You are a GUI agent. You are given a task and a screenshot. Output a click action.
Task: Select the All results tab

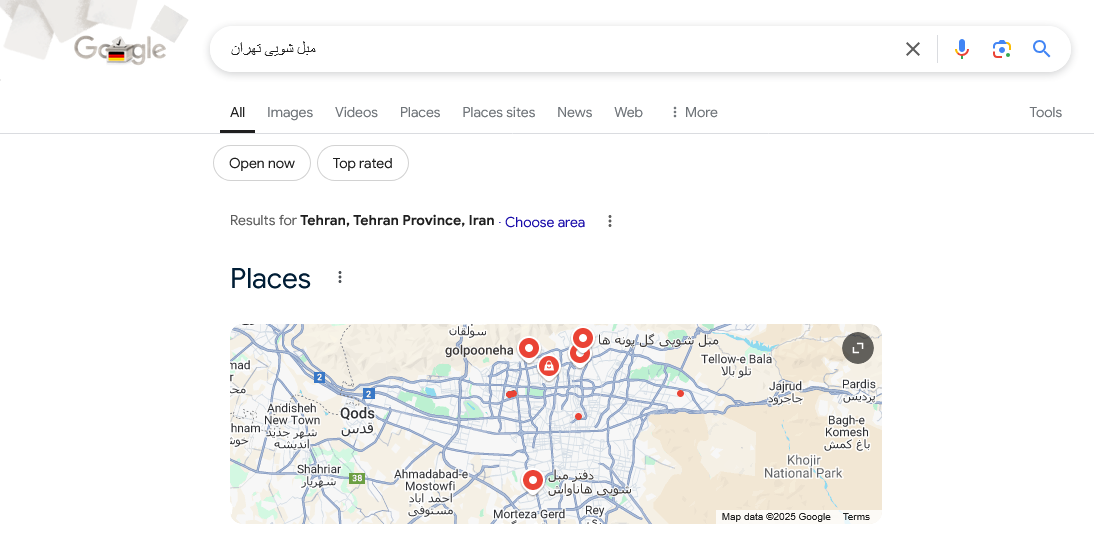tap(237, 112)
